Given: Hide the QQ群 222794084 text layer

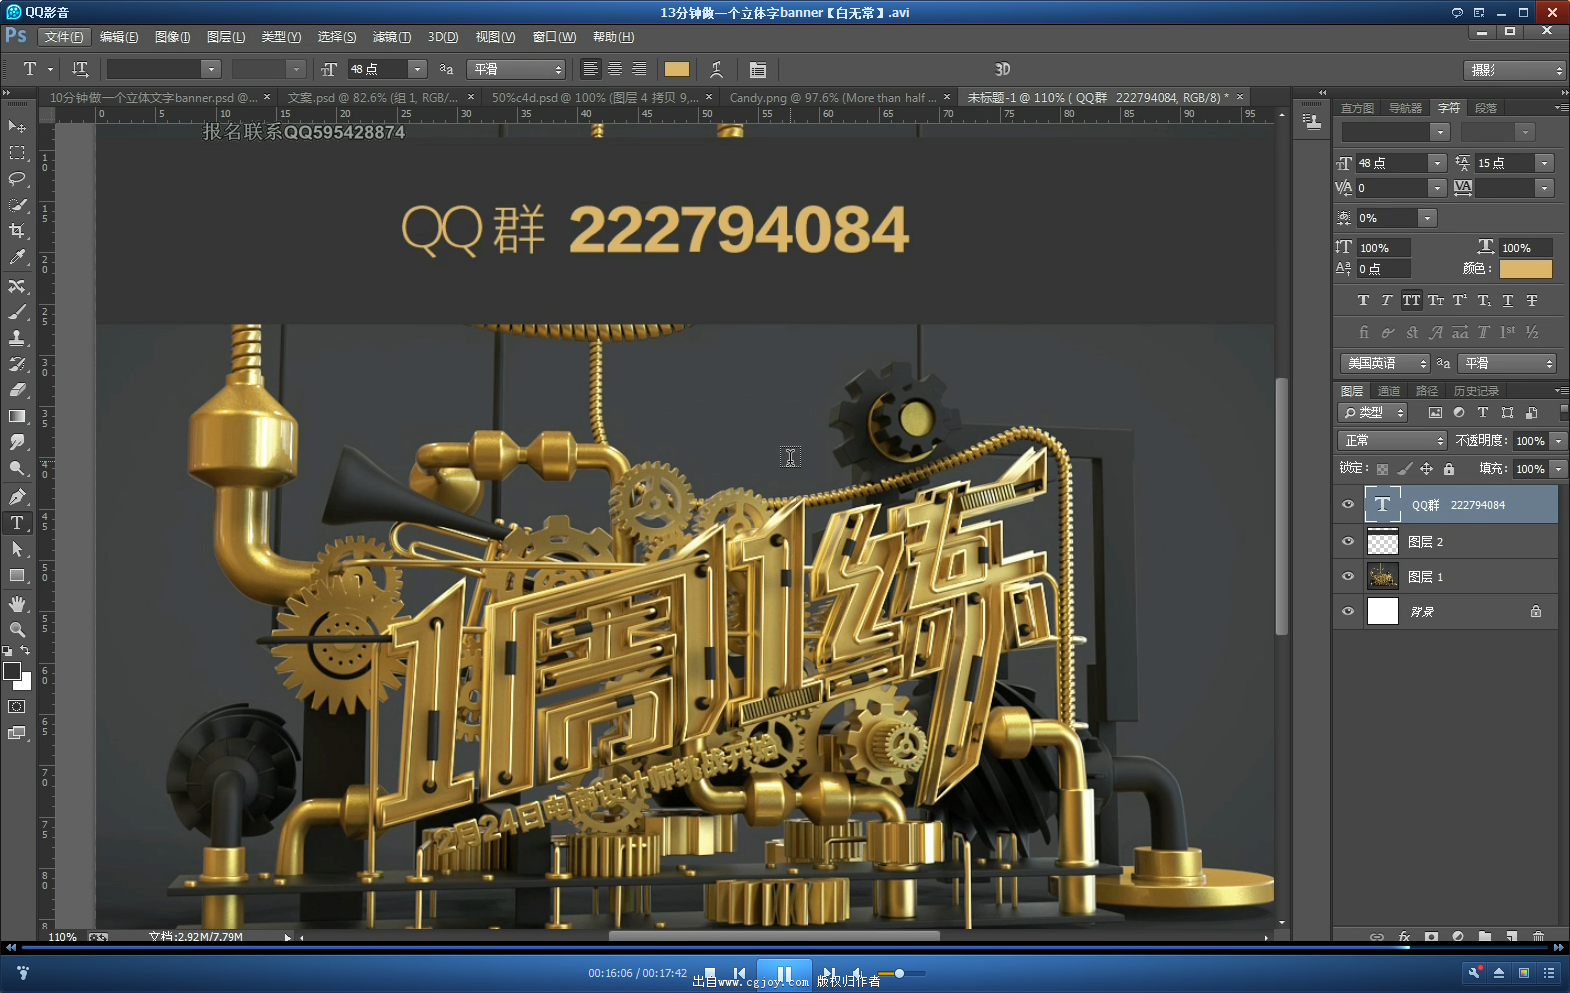Looking at the screenshot, I should coord(1347,504).
